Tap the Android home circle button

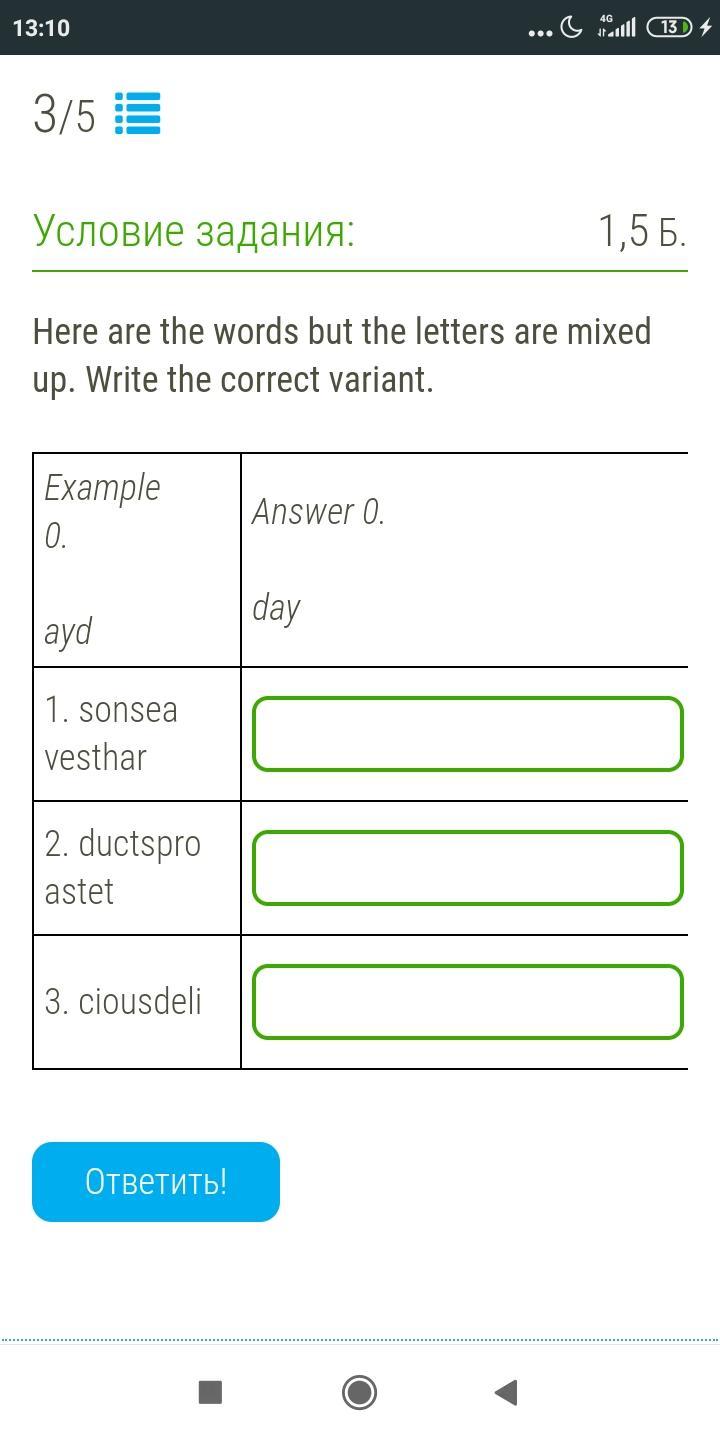point(359,1392)
